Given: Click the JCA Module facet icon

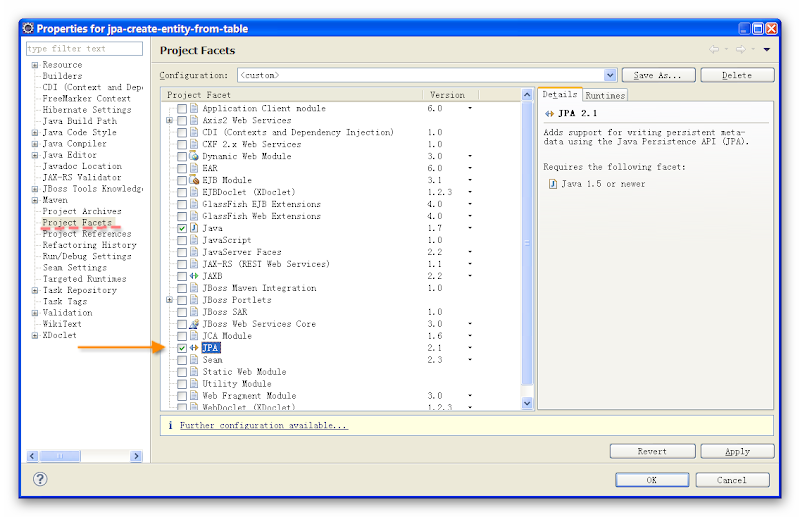Looking at the screenshot, I should coord(194,336).
